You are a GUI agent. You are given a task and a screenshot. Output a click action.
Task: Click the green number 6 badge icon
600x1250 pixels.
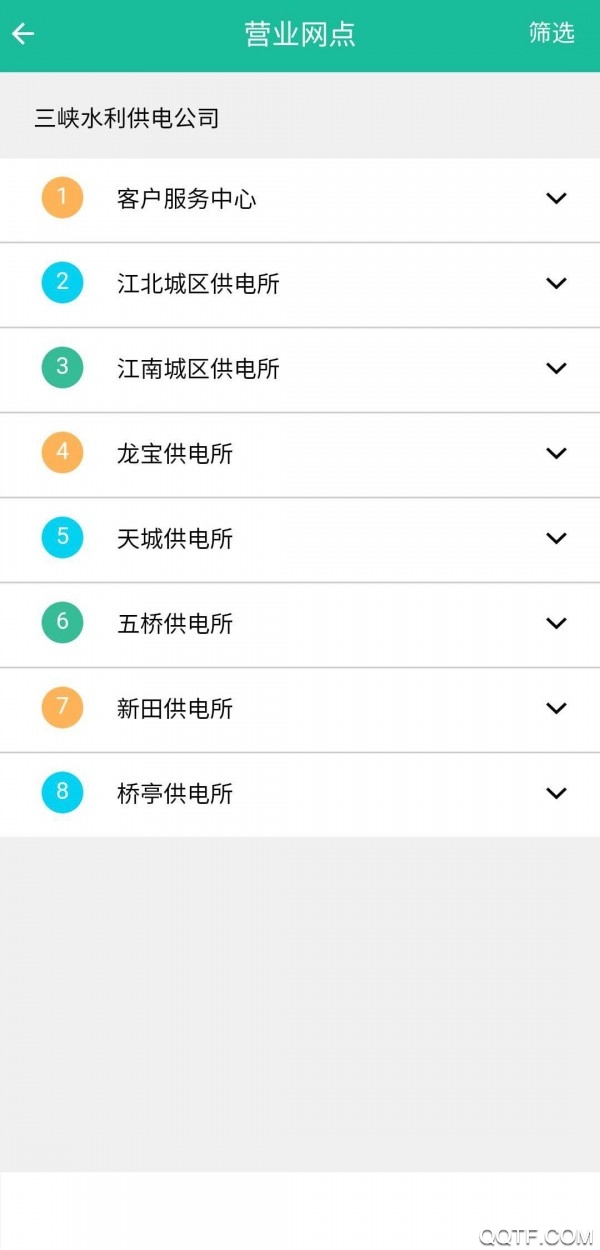pyautogui.click(x=61, y=623)
